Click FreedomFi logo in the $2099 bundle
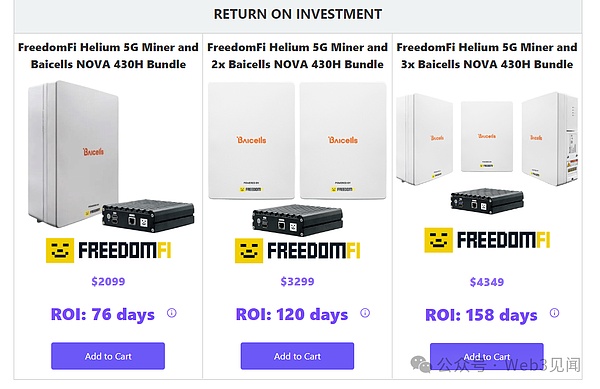 click(109, 251)
